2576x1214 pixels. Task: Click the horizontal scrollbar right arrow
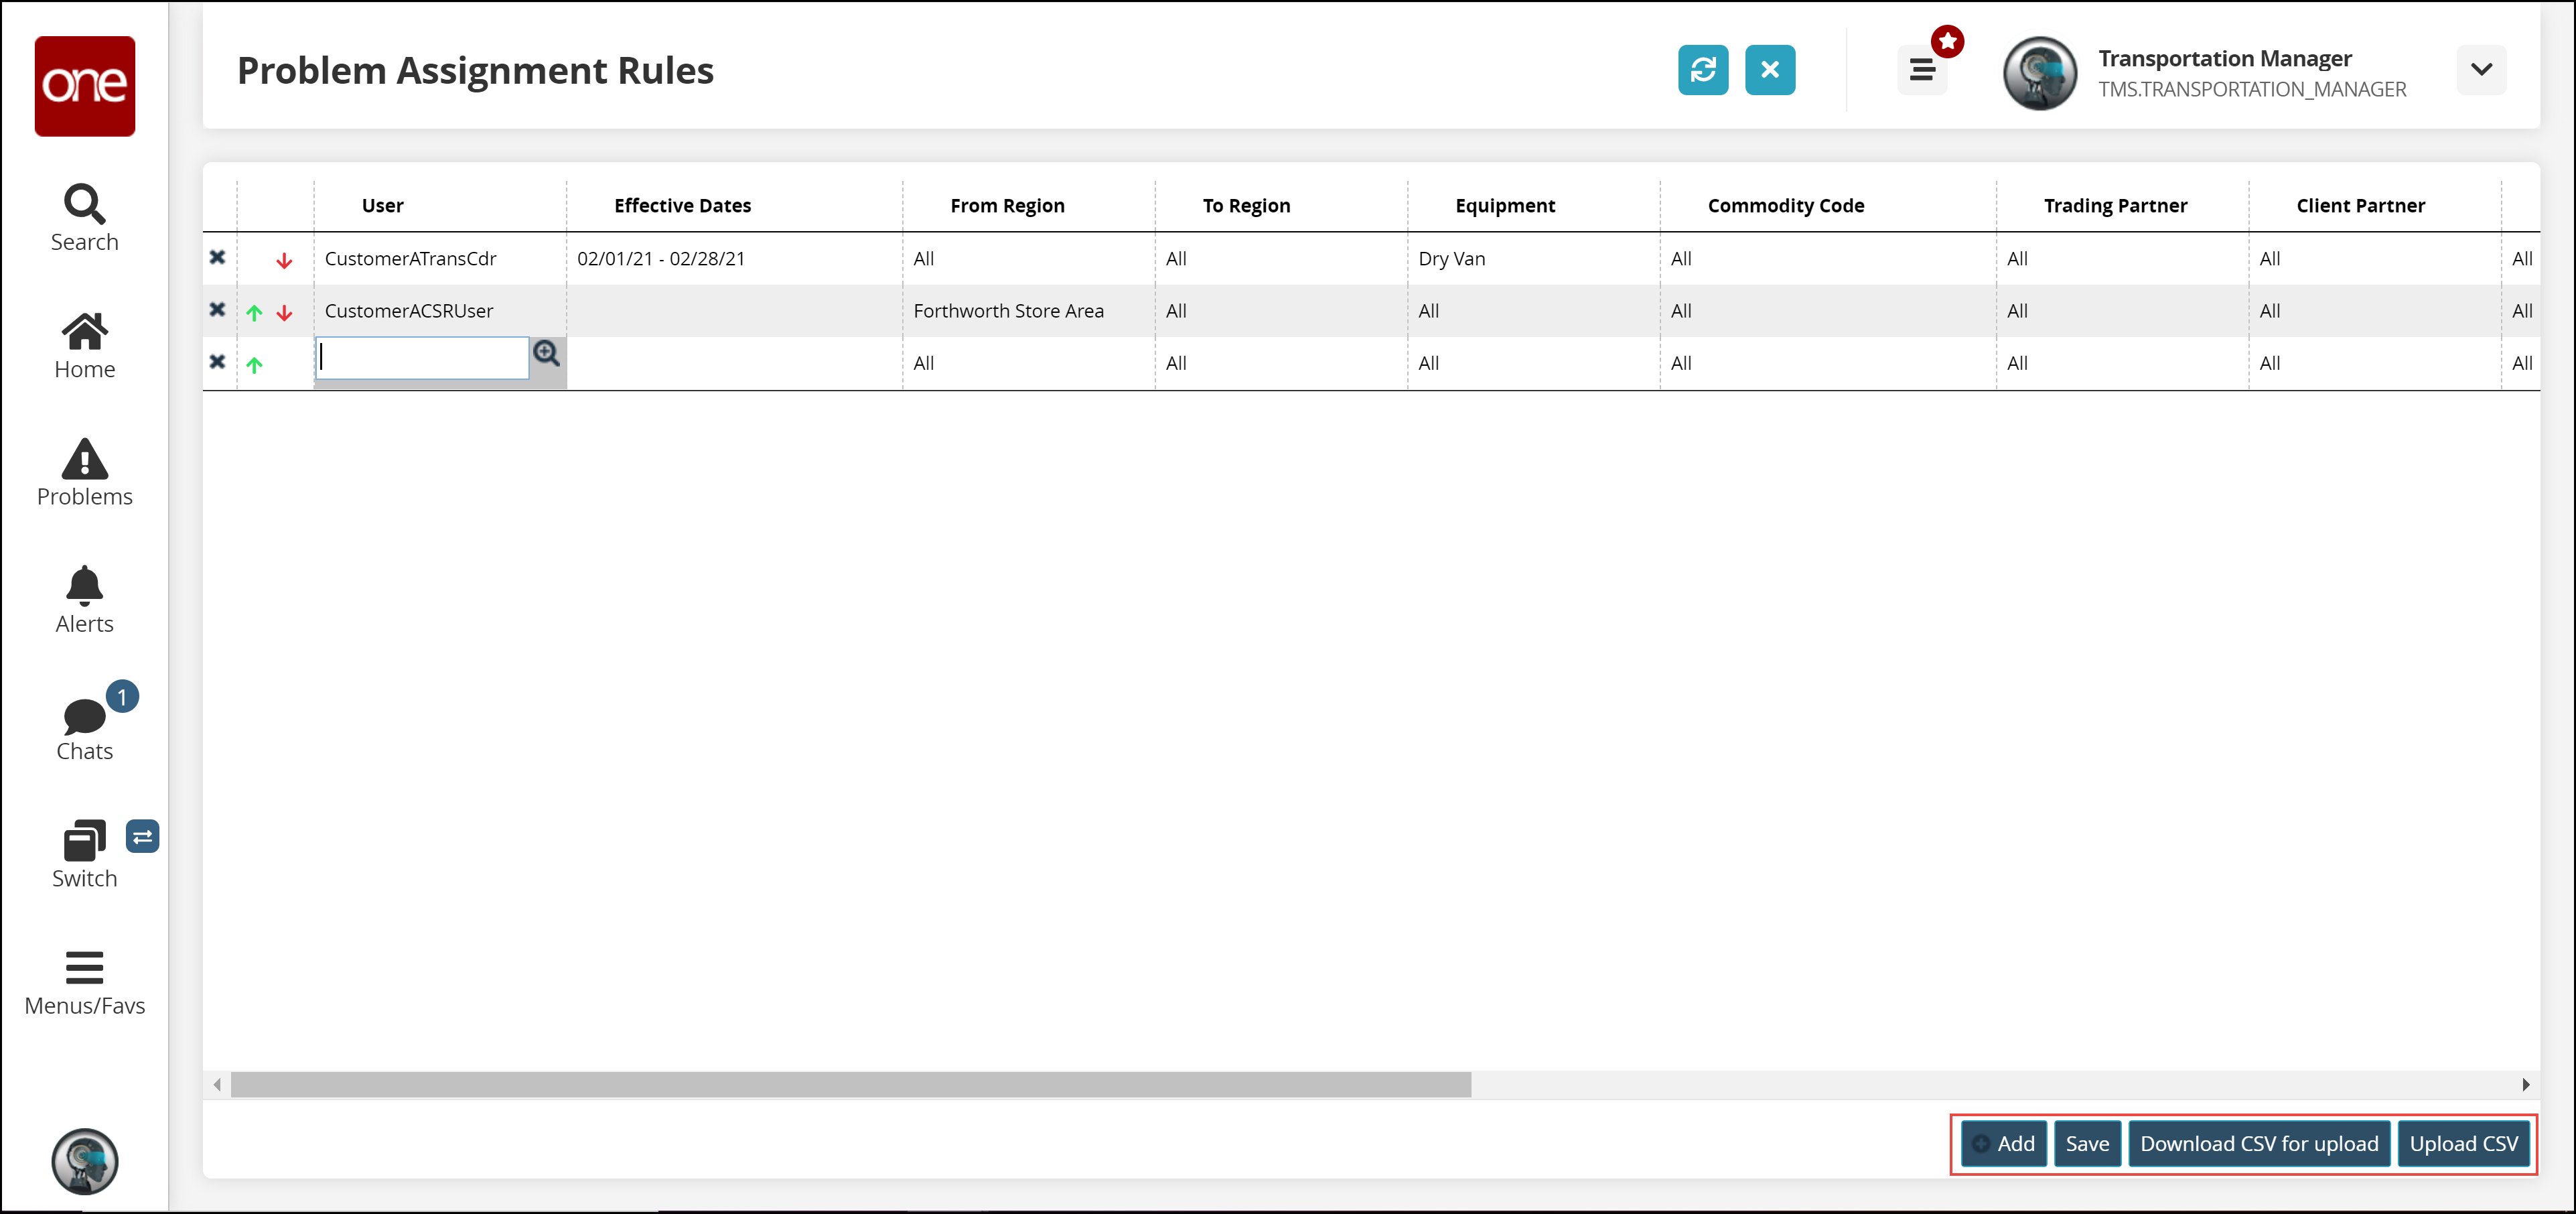(x=2525, y=1084)
